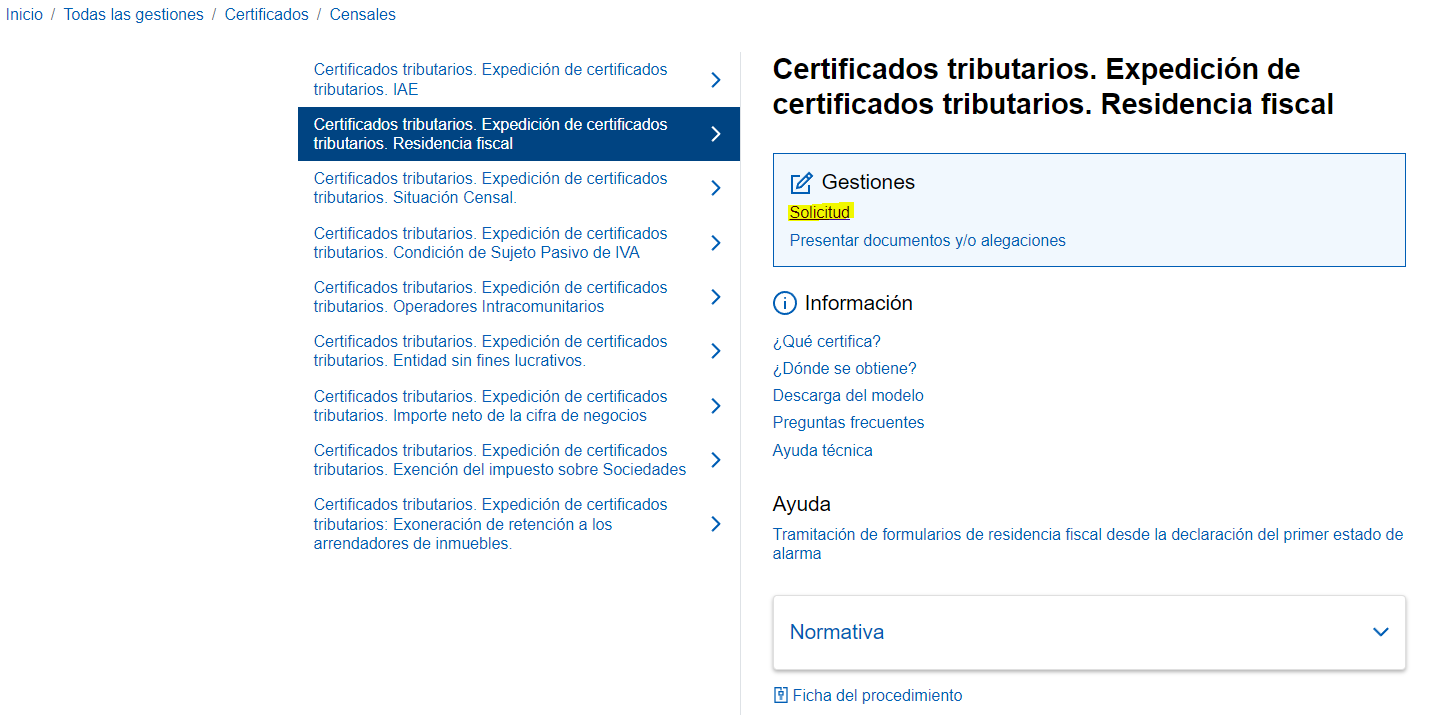Open Censales from the breadcrumb

(x=362, y=14)
